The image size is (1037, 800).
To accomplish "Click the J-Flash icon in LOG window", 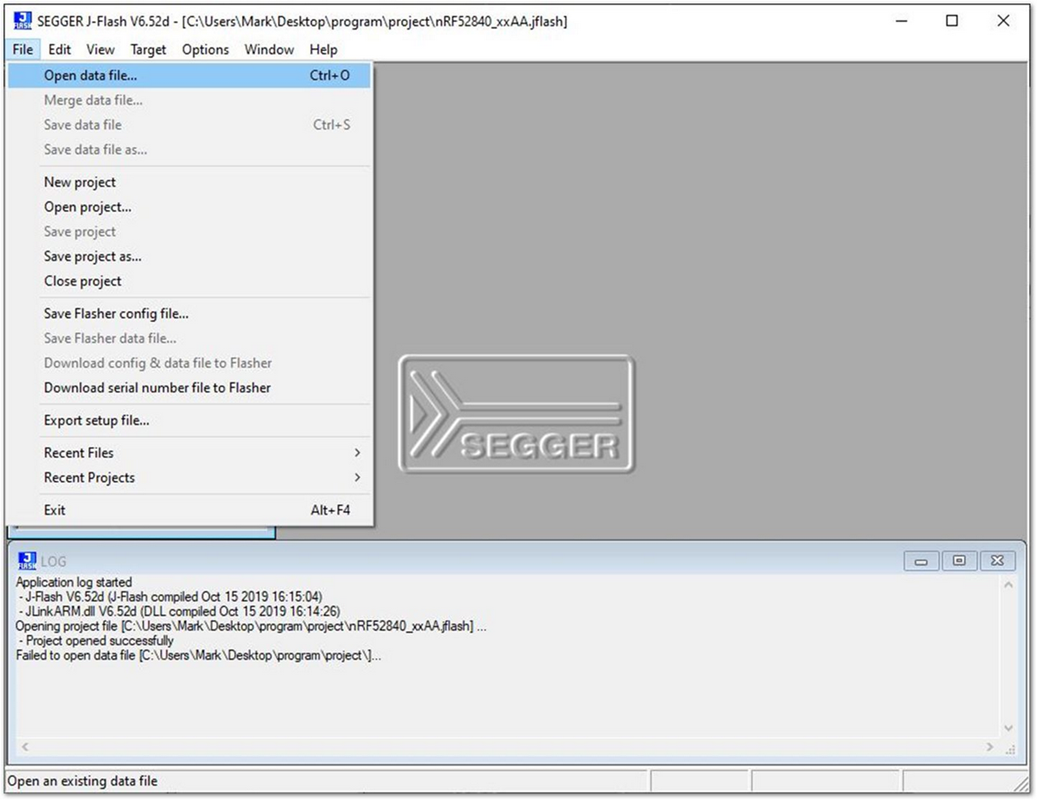I will (27, 561).
